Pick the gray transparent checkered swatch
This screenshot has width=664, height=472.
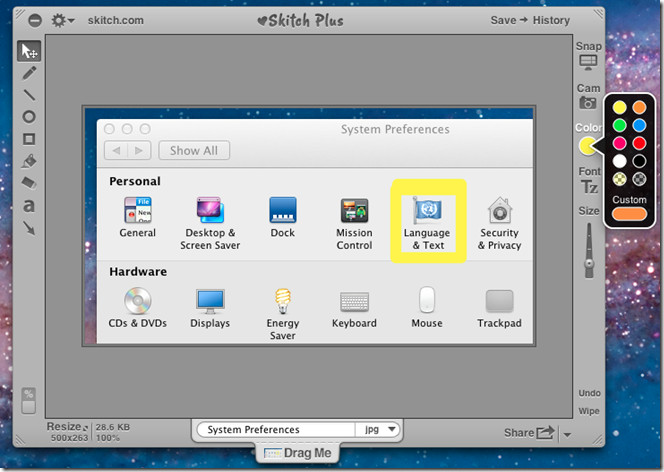pos(639,179)
